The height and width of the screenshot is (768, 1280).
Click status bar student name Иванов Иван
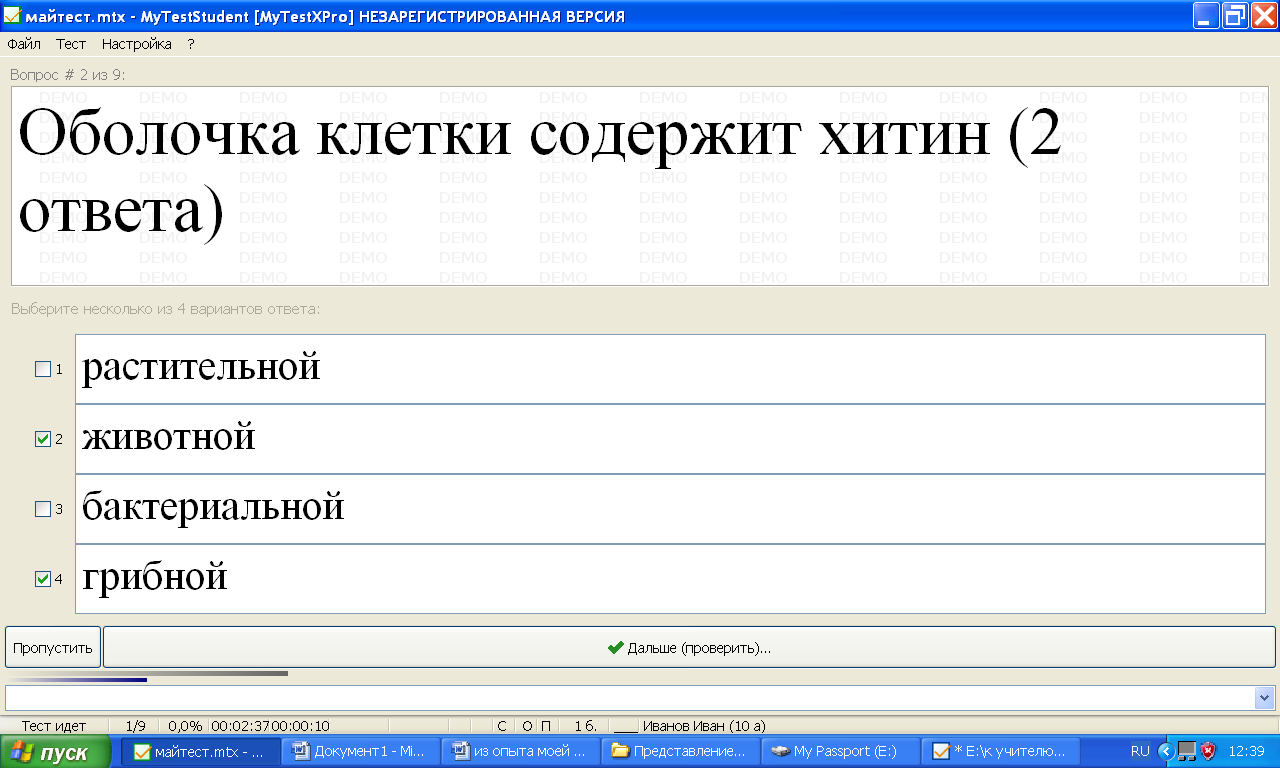click(704, 725)
